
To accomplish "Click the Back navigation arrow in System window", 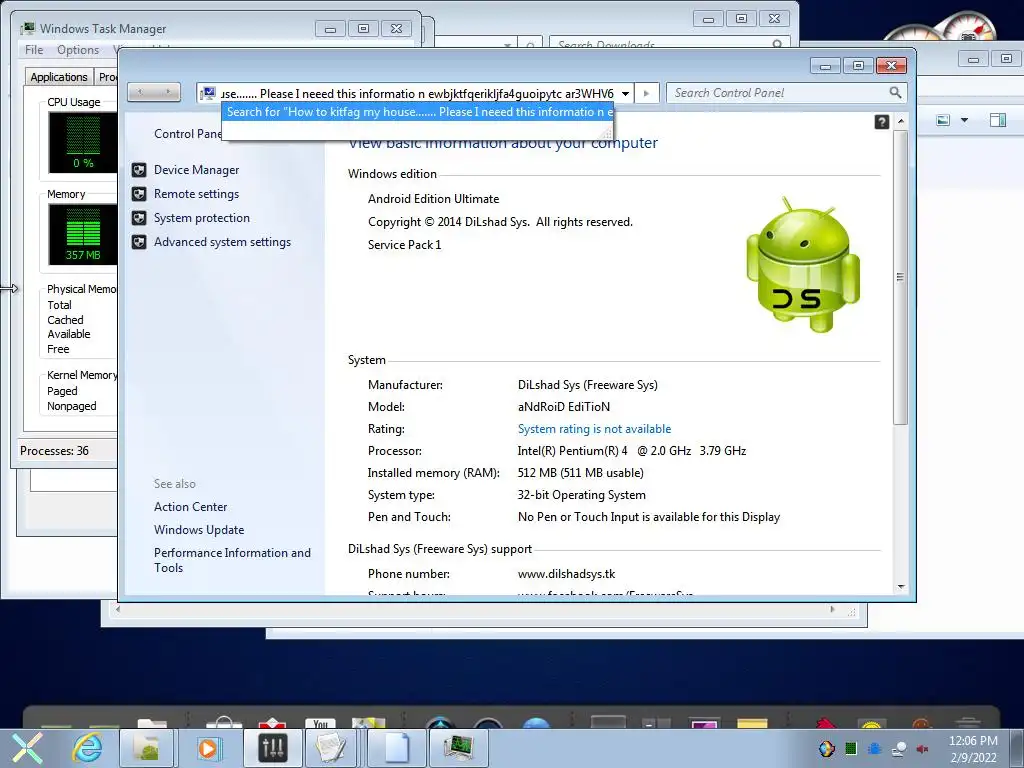I will click(x=140, y=92).
